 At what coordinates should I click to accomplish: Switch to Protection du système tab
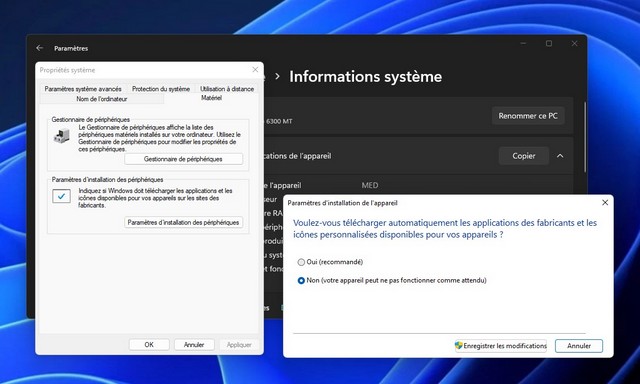(161, 89)
